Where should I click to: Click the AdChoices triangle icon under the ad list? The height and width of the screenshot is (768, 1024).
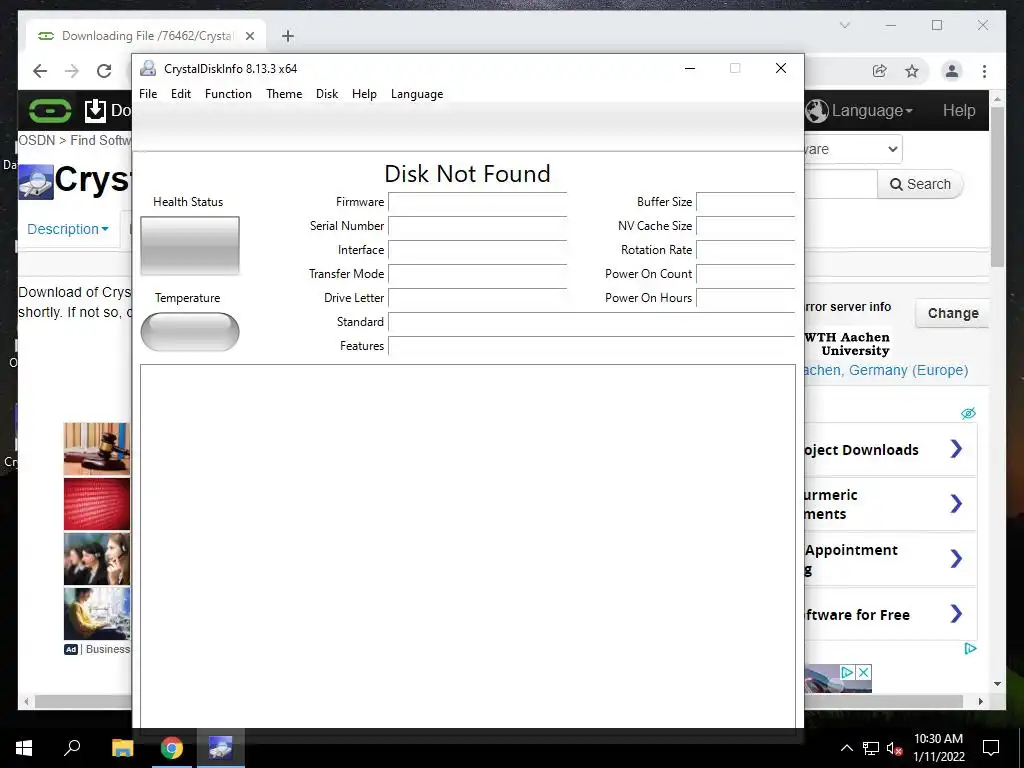point(970,648)
